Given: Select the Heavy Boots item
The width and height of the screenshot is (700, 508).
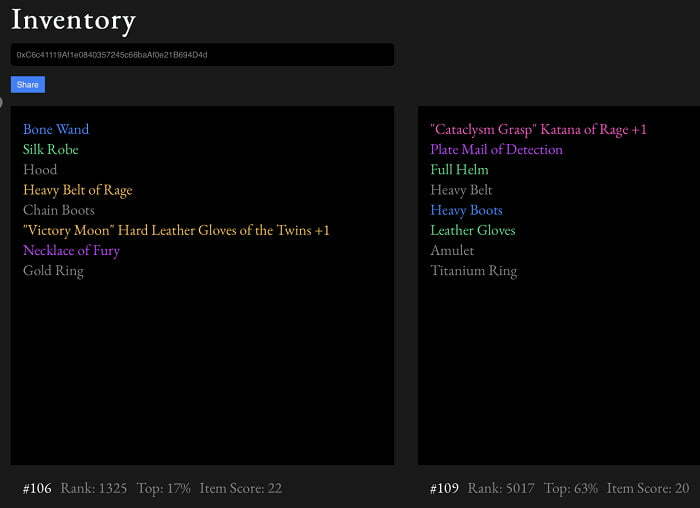Looking at the screenshot, I should pyautogui.click(x=466, y=210).
